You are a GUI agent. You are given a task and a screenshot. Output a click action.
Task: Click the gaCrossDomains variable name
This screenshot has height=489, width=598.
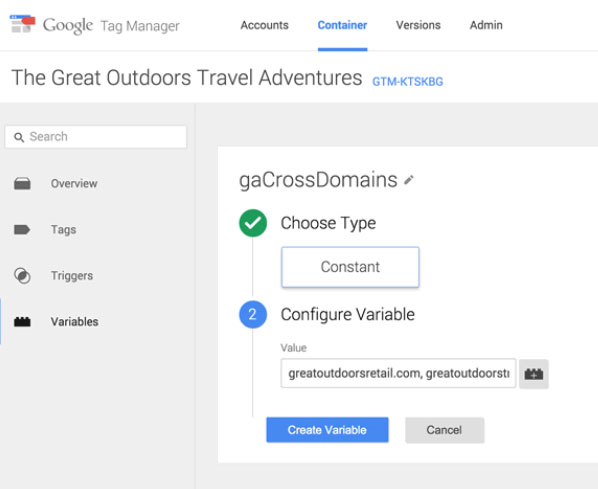pyautogui.click(x=318, y=180)
